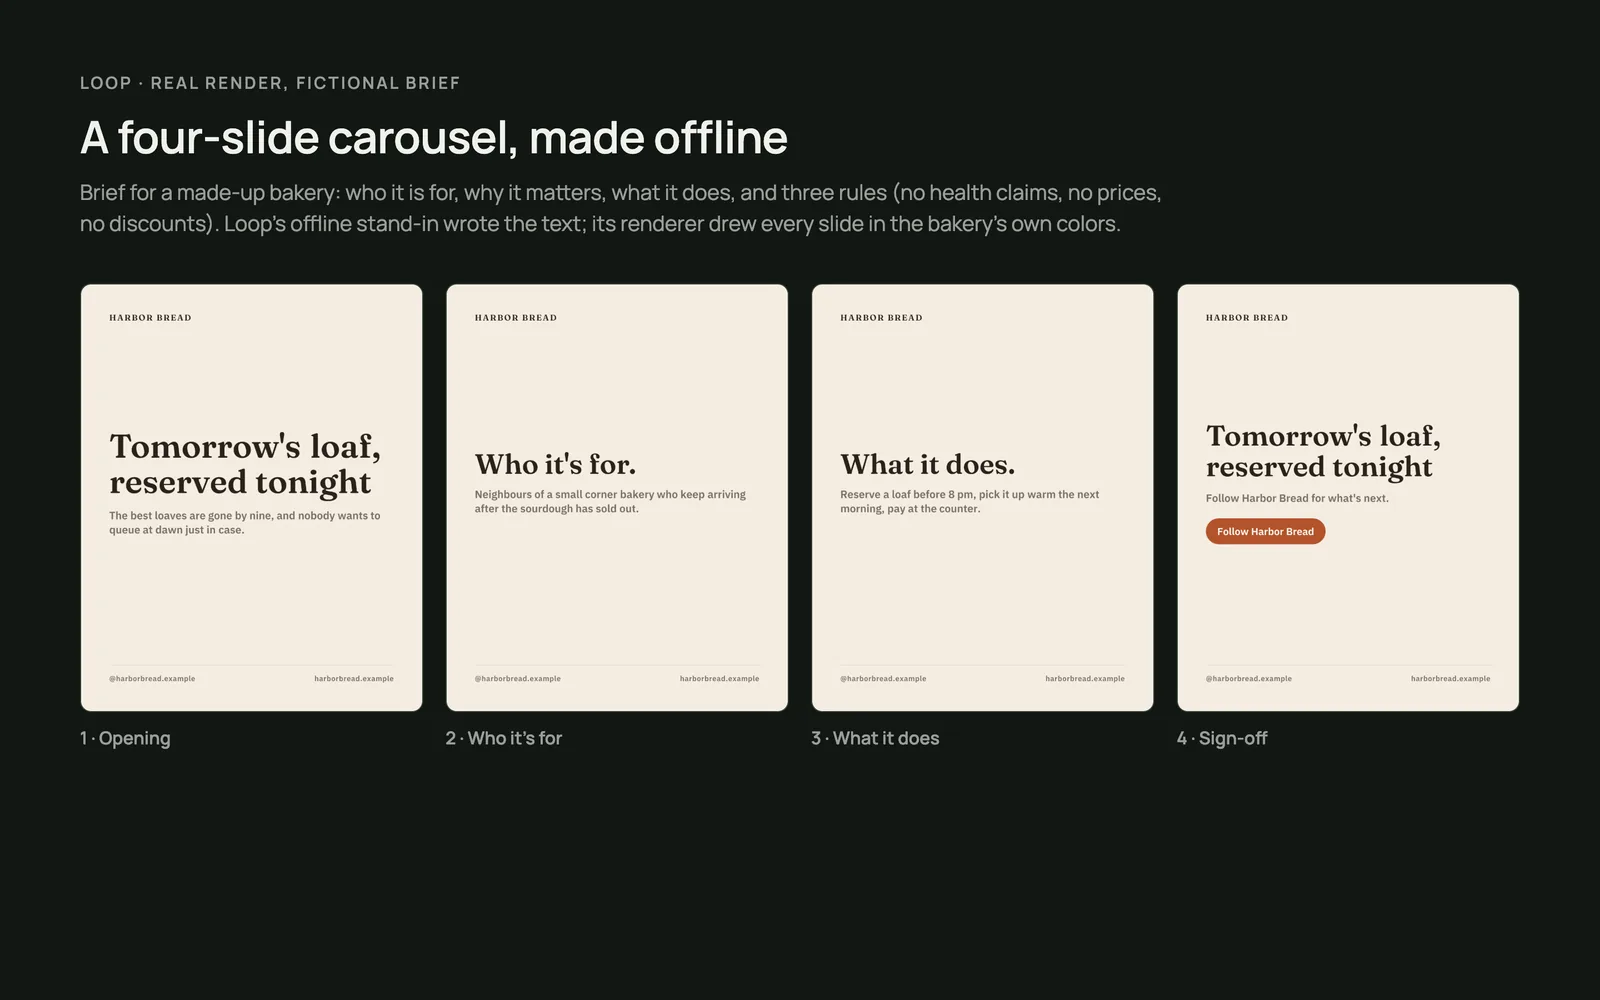Click harborbread.example website text on slide 3
This screenshot has width=1600, height=1000.
[1085, 678]
